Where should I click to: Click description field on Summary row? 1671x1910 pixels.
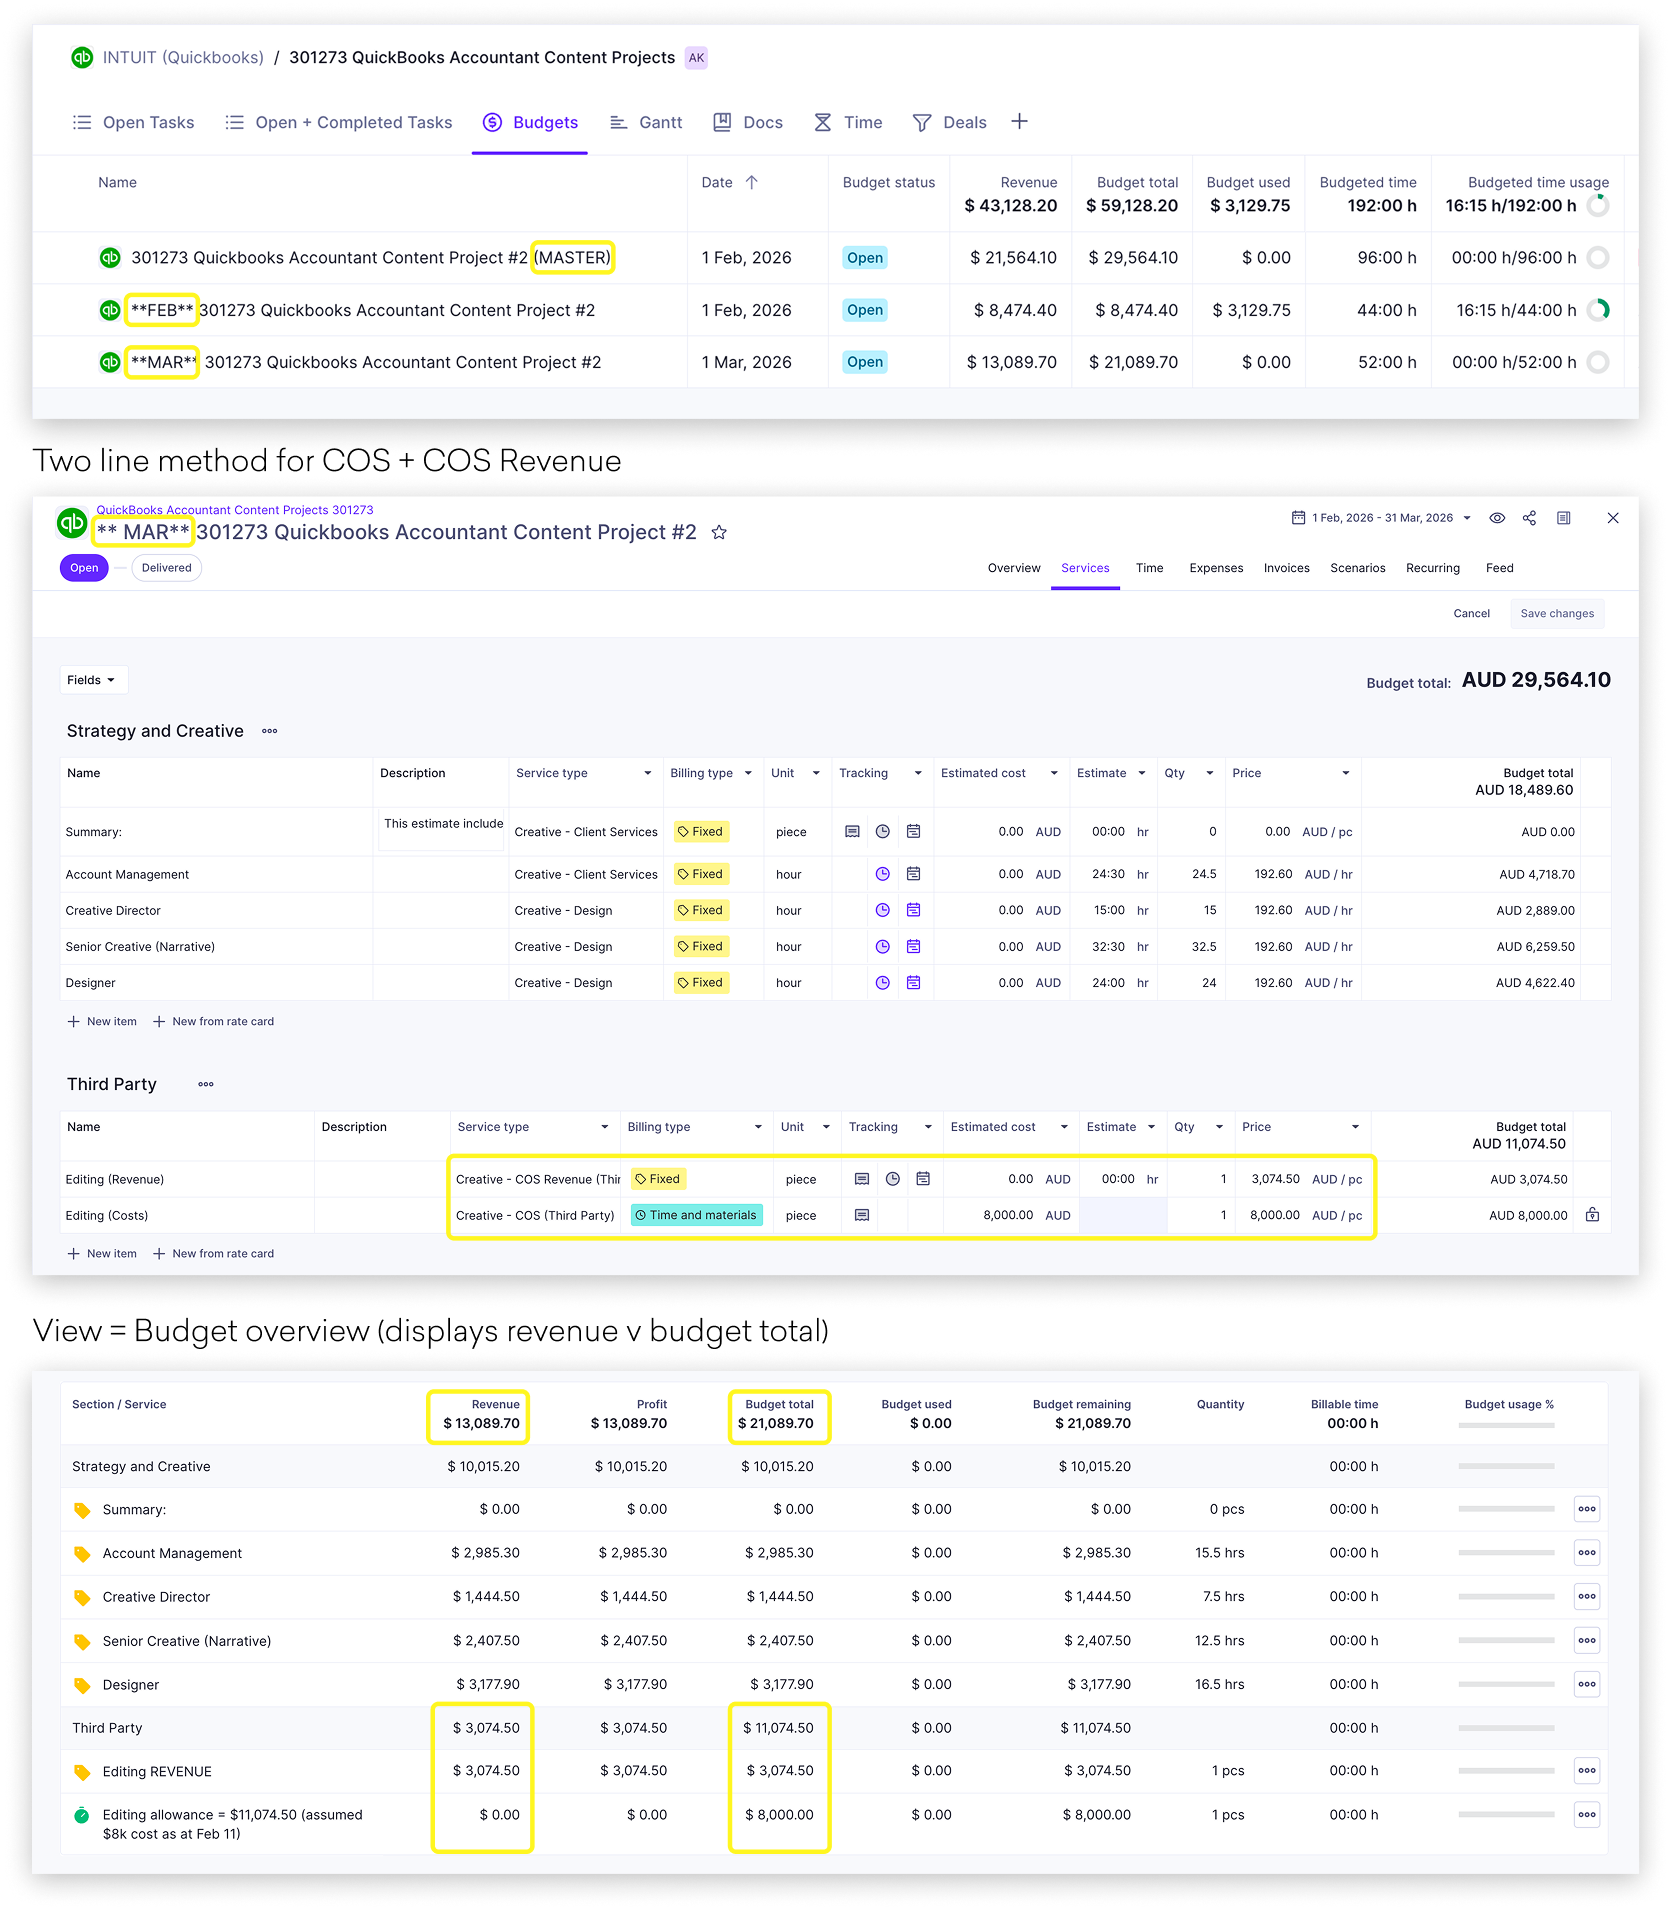click(x=442, y=829)
